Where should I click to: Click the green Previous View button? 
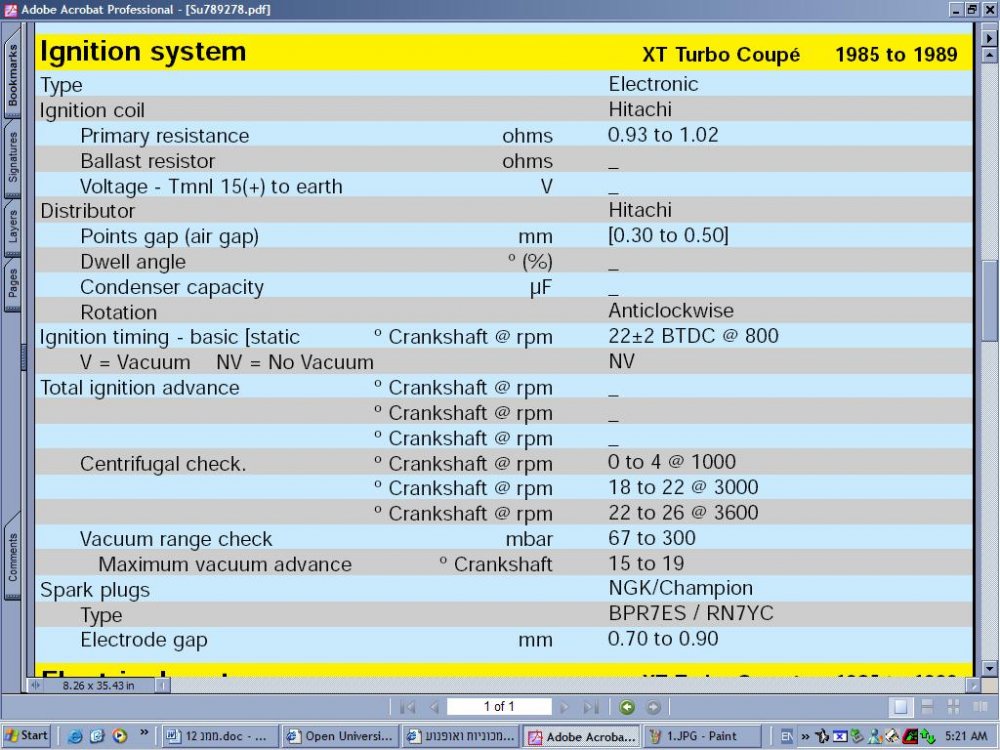(x=627, y=707)
